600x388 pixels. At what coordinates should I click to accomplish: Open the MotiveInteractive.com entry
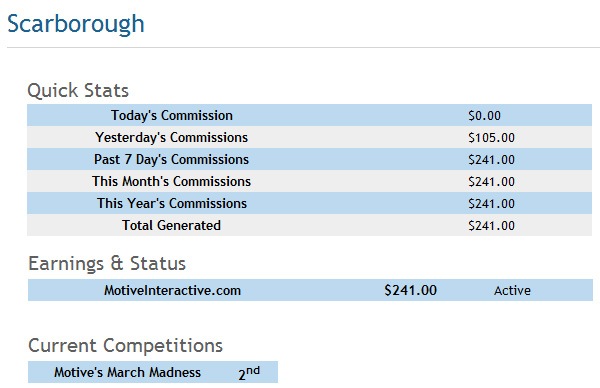tap(173, 290)
